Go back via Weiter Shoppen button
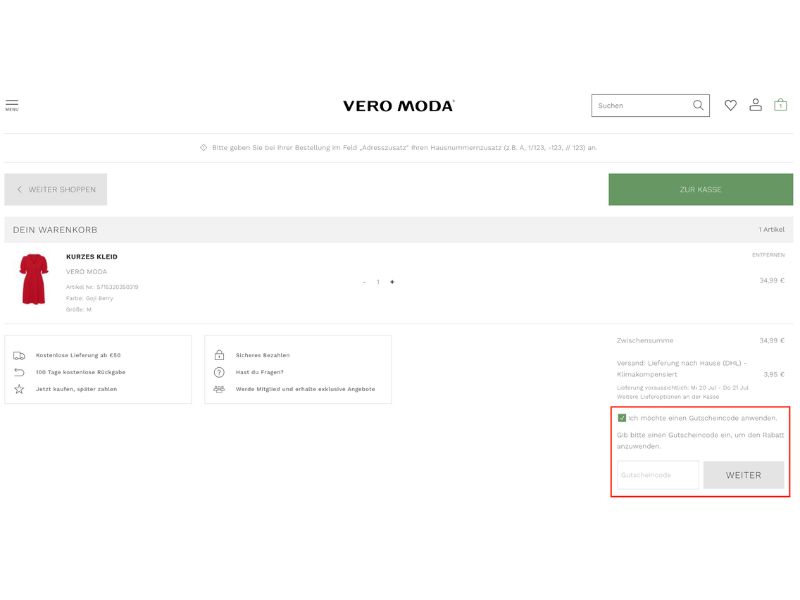The width and height of the screenshot is (800, 600). point(56,189)
